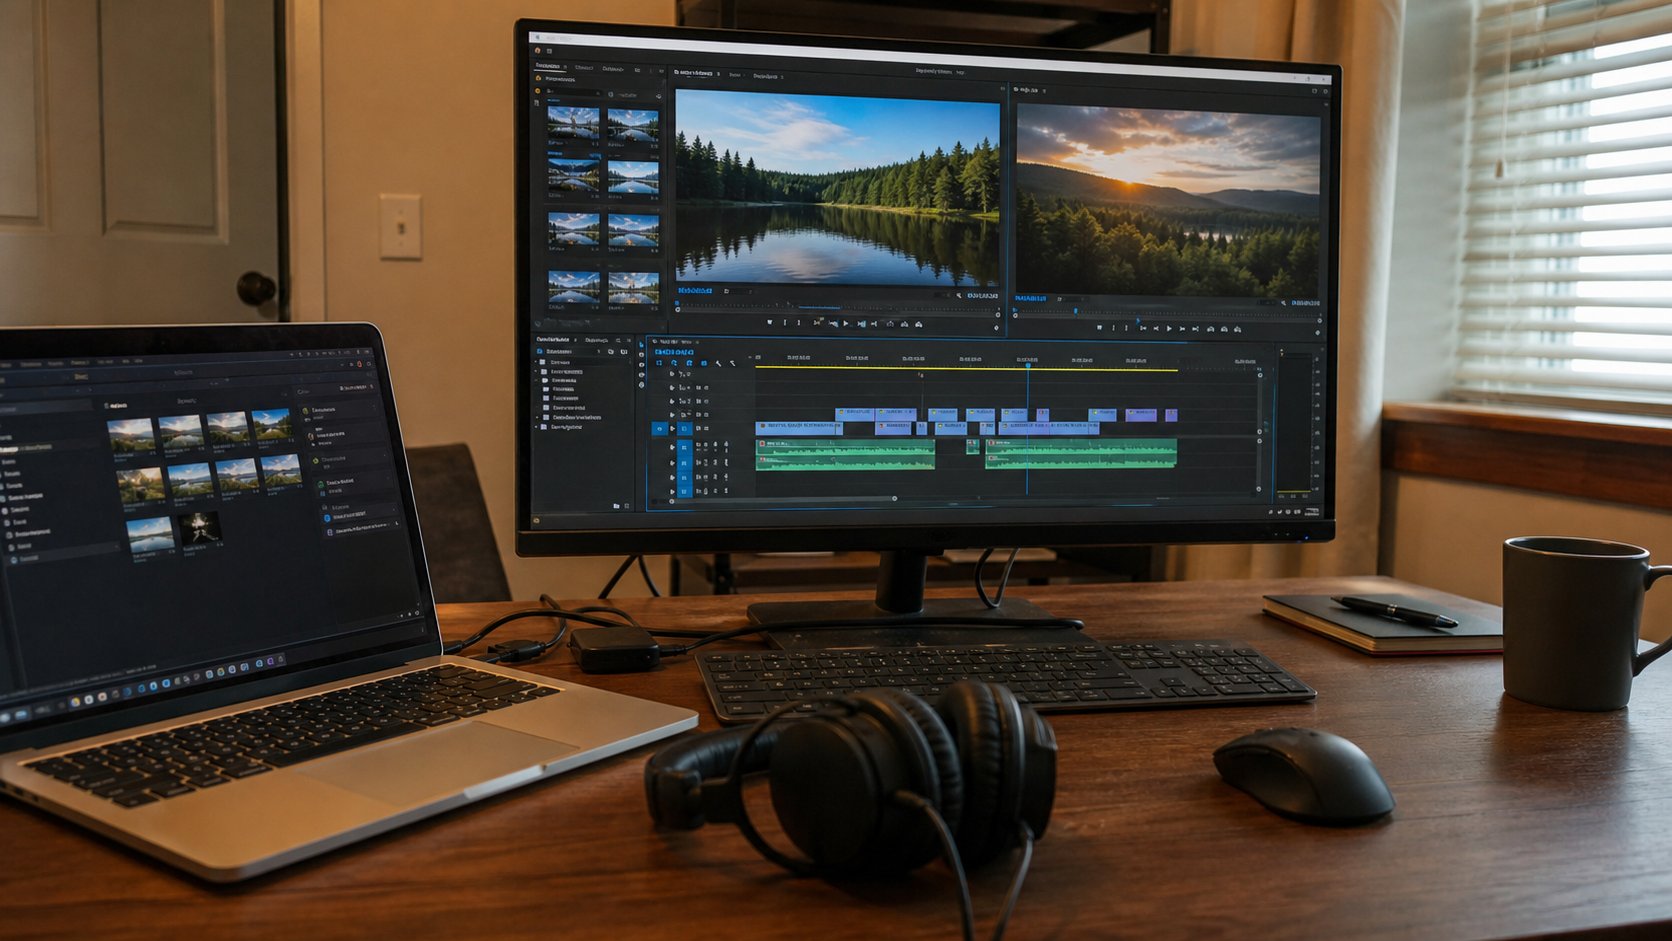Expand the last folder in the project bin tree

coord(536,426)
